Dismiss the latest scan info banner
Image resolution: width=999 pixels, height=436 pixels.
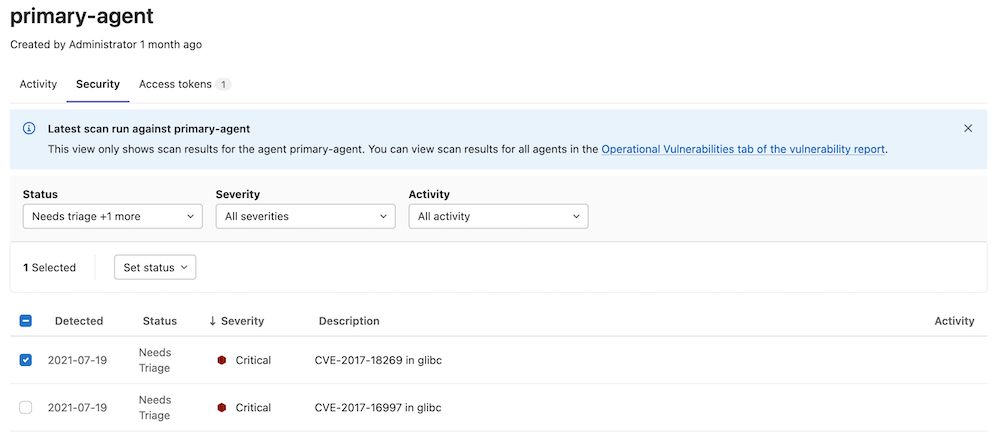(x=967, y=129)
